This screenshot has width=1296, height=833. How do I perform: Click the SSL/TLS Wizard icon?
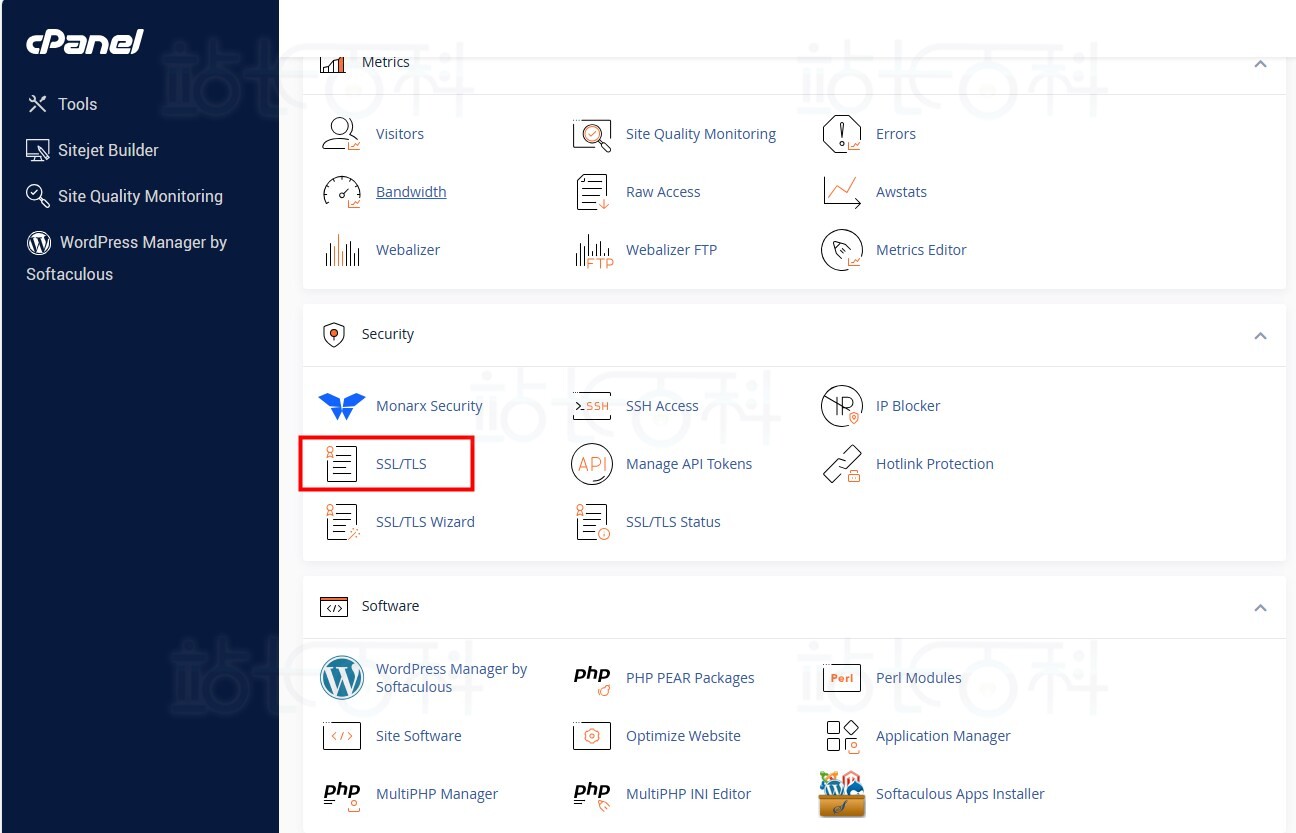(341, 522)
